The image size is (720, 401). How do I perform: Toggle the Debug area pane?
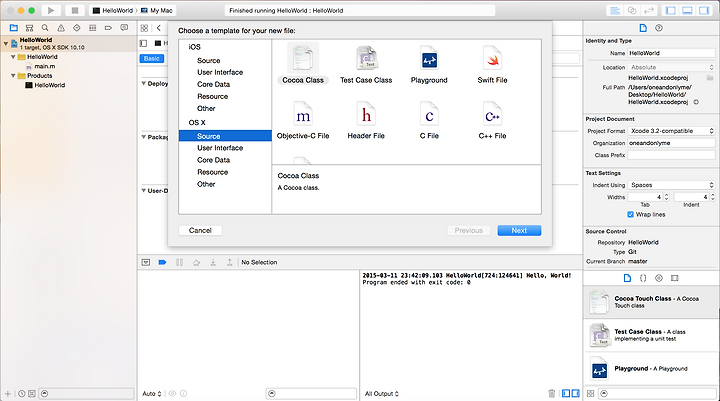coord(687,11)
